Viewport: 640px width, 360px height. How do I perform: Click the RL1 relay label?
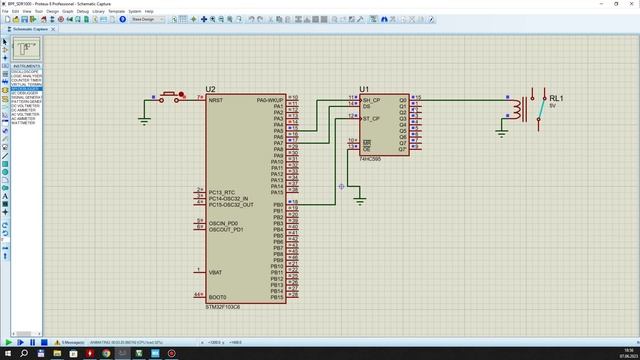tap(556, 98)
